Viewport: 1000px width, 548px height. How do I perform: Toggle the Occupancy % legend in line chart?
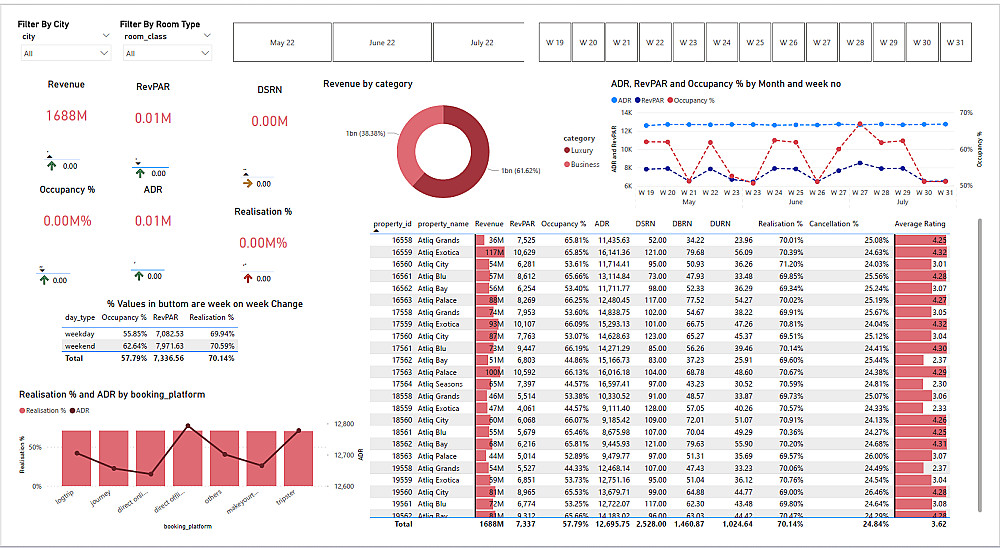[691, 100]
